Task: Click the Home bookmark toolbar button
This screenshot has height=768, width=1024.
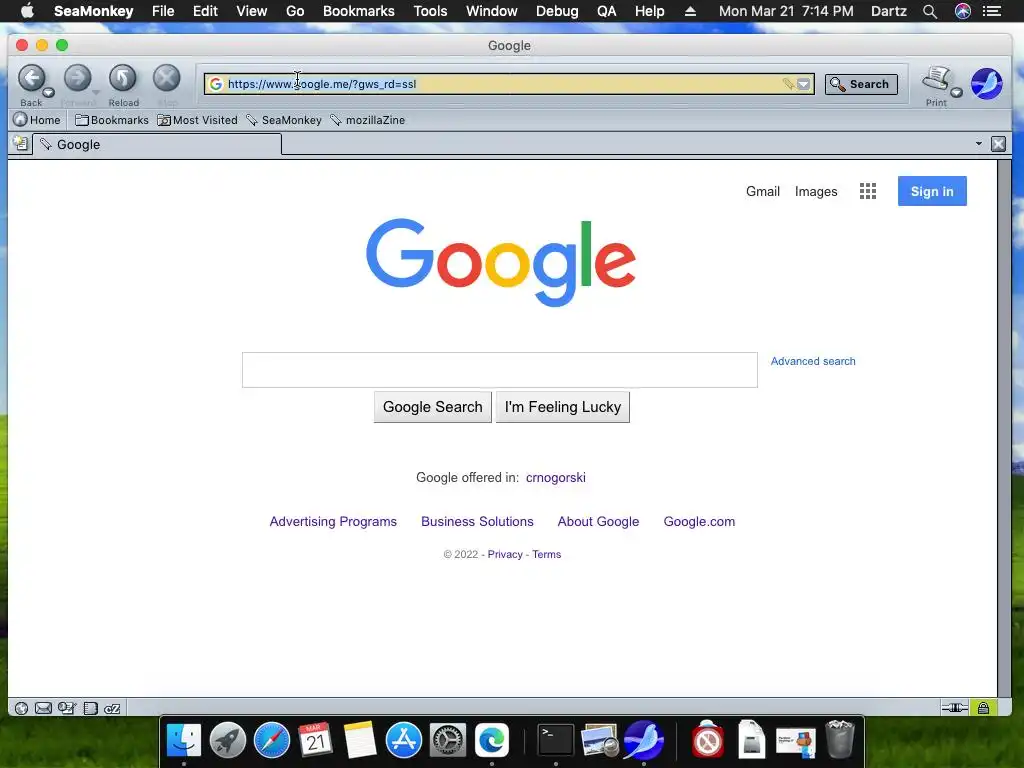Action: click(37, 120)
